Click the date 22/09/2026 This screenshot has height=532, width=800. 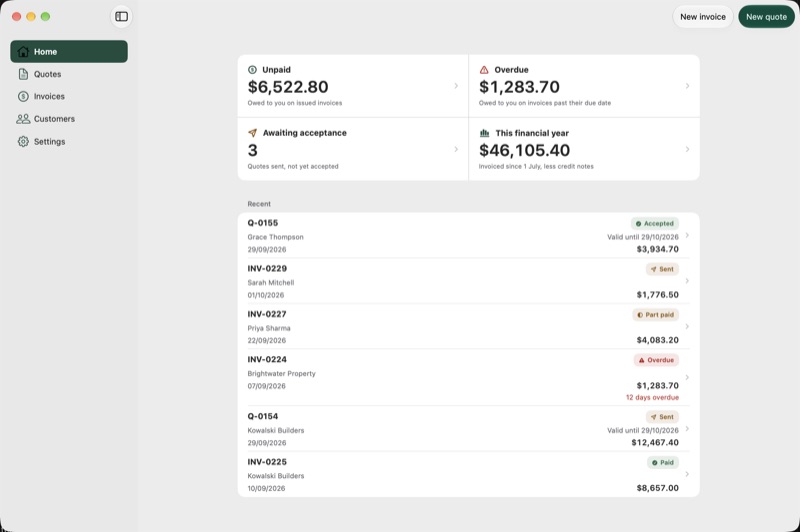point(267,341)
